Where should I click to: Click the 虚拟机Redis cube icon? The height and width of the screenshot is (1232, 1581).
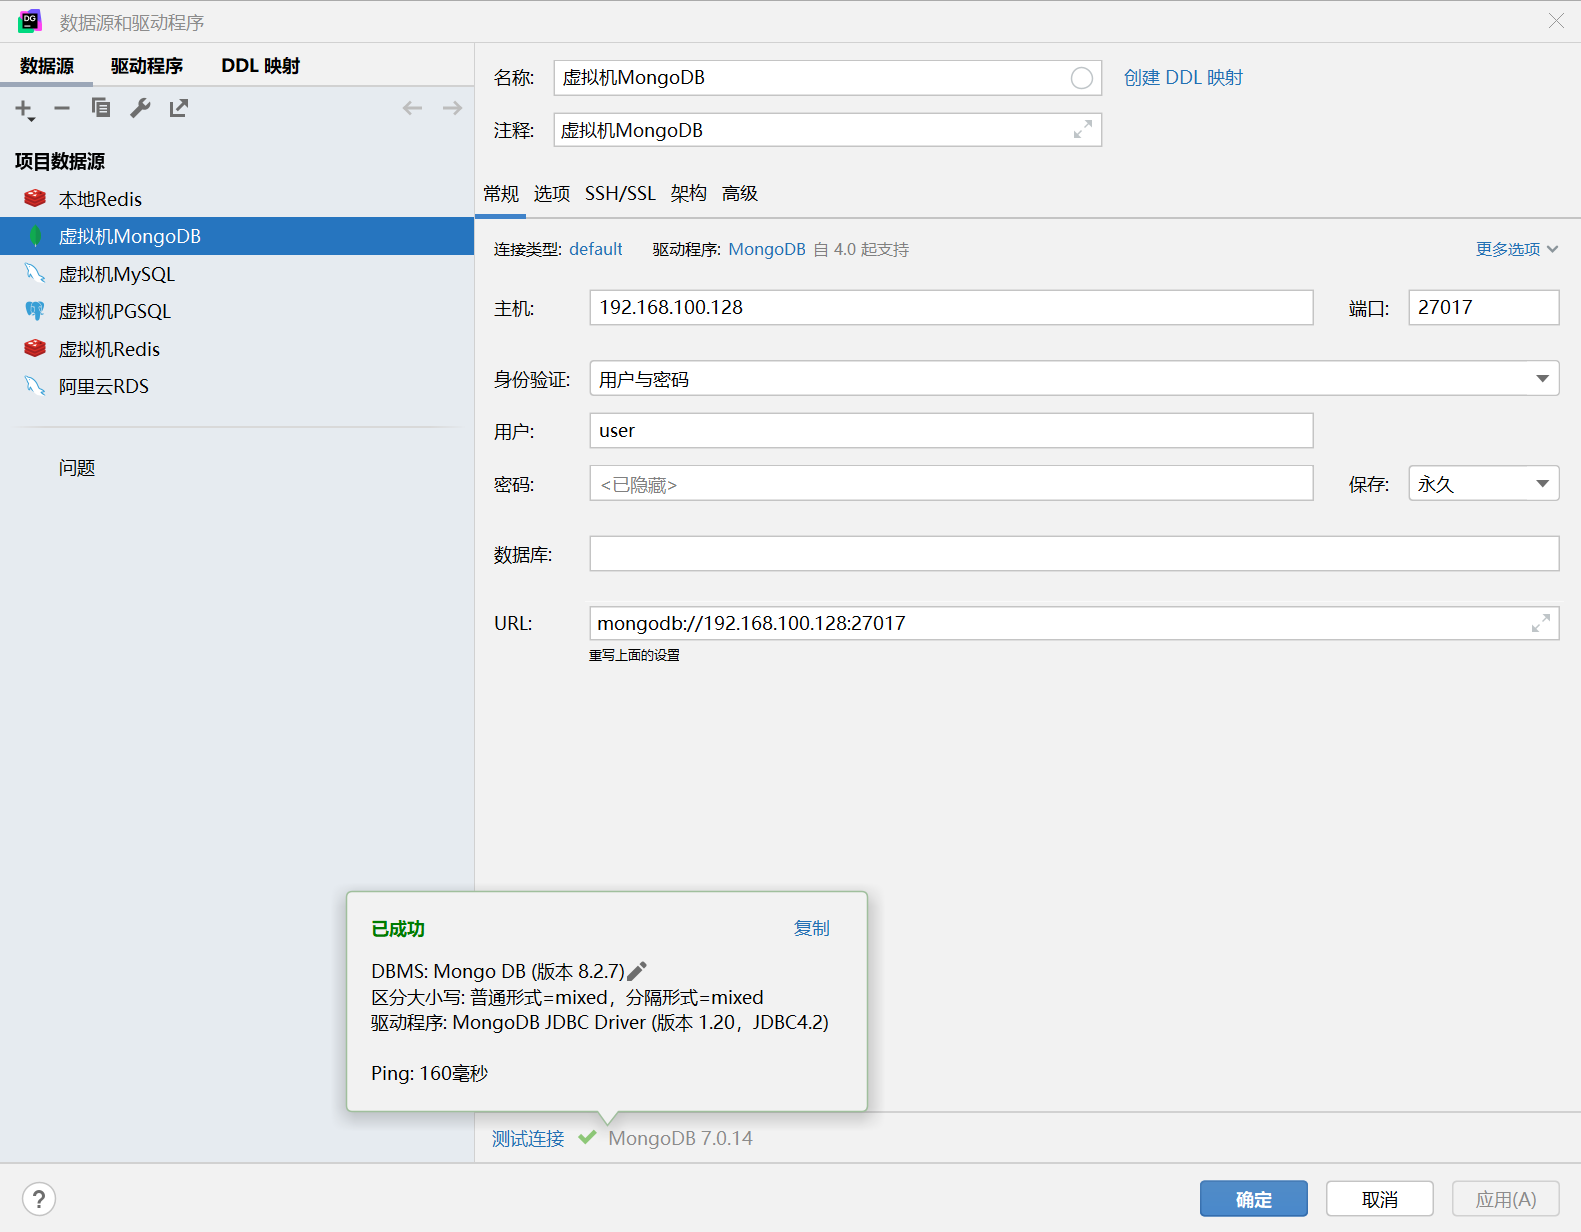(35, 348)
